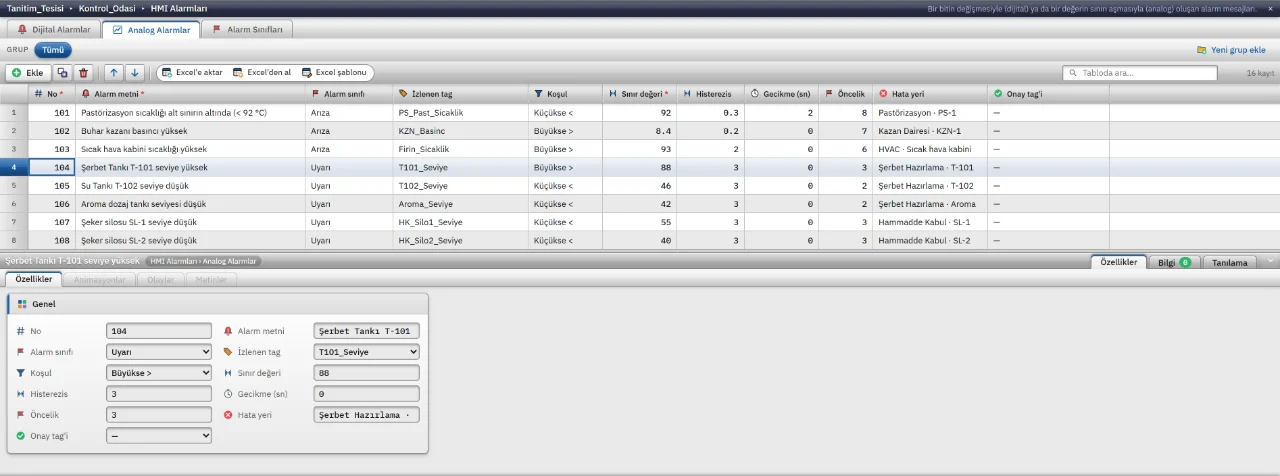The image size is (1280, 476).
Task: Switch to Dijital Alarmlar tab
Action: [x=54, y=30]
